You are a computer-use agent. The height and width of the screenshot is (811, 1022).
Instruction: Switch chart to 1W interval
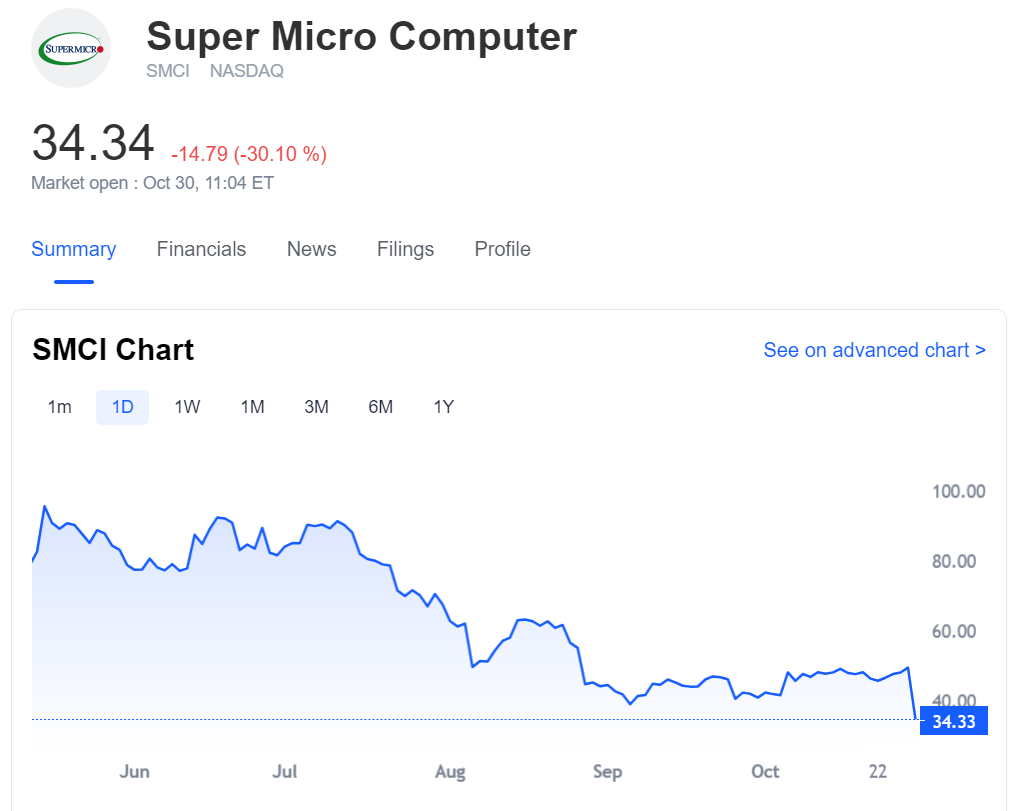[187, 407]
